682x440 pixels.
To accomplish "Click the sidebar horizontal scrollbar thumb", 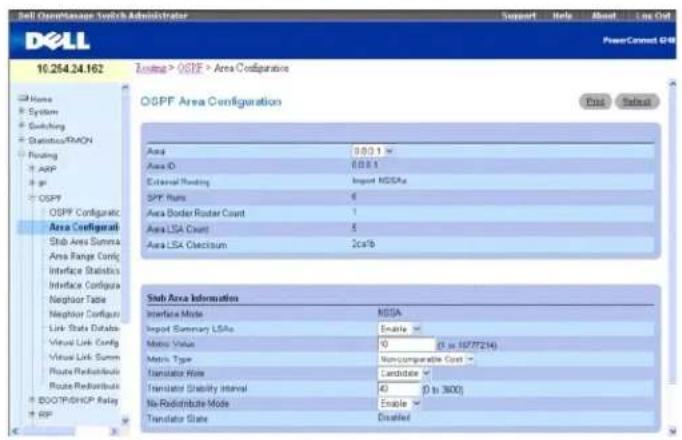I will 48,431.
